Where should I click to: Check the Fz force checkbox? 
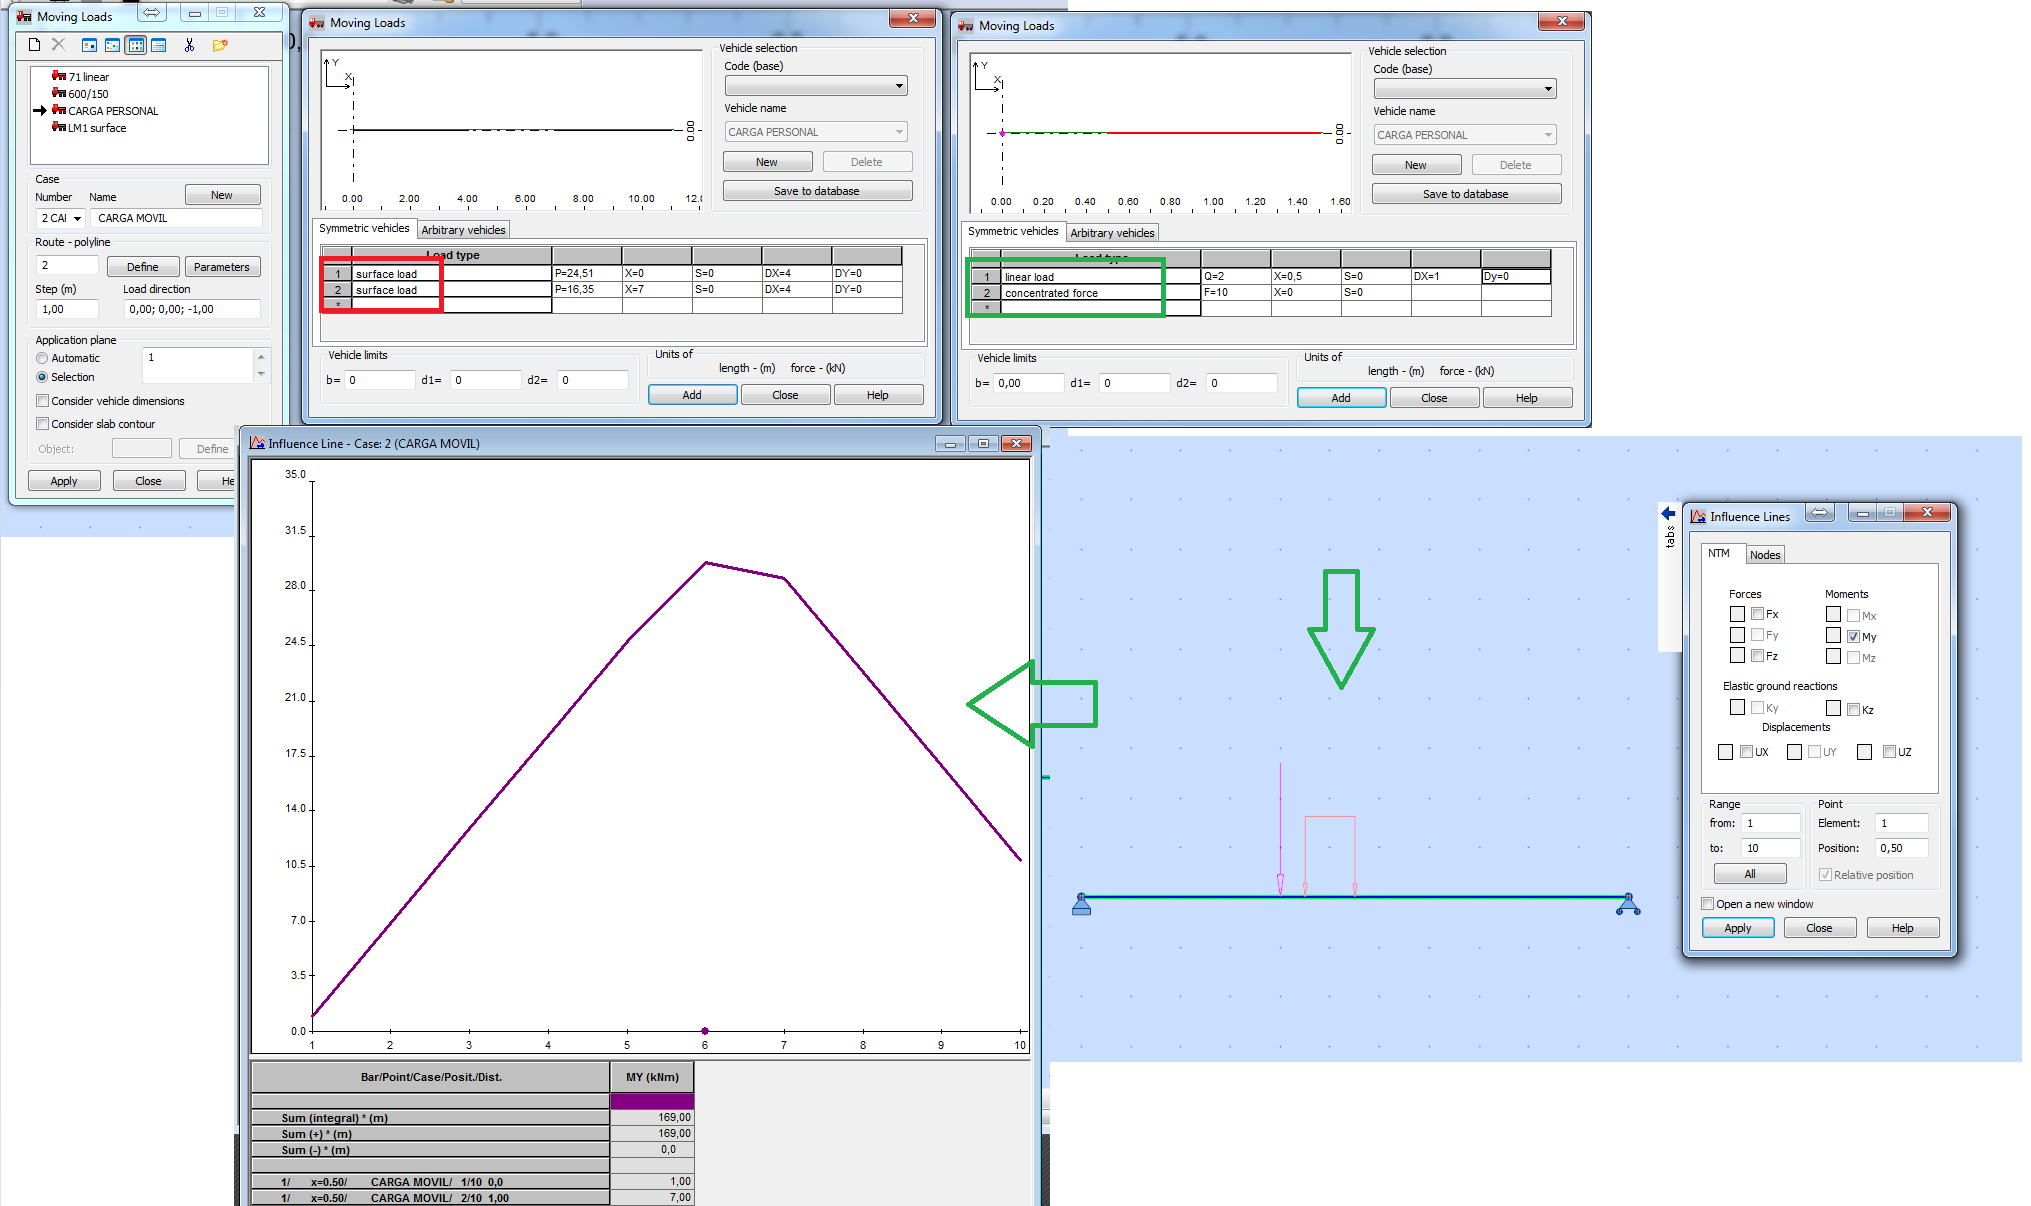pos(1757,656)
